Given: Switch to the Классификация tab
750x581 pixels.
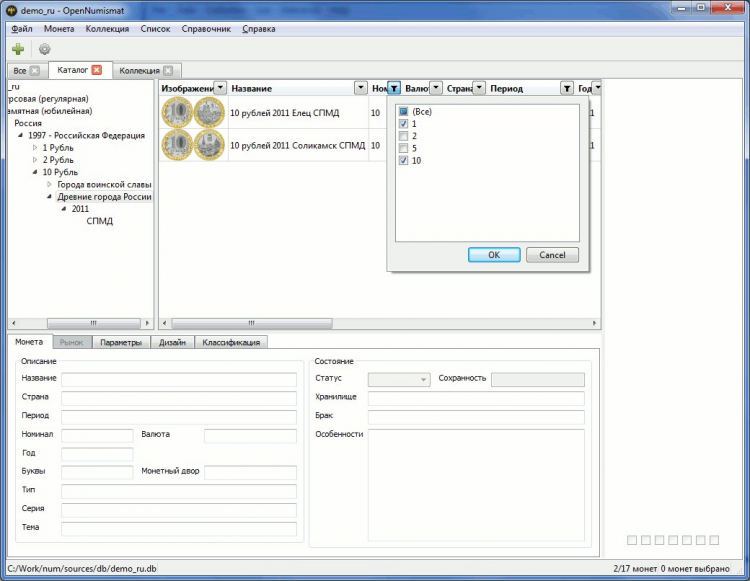Looking at the screenshot, I should 231,342.
